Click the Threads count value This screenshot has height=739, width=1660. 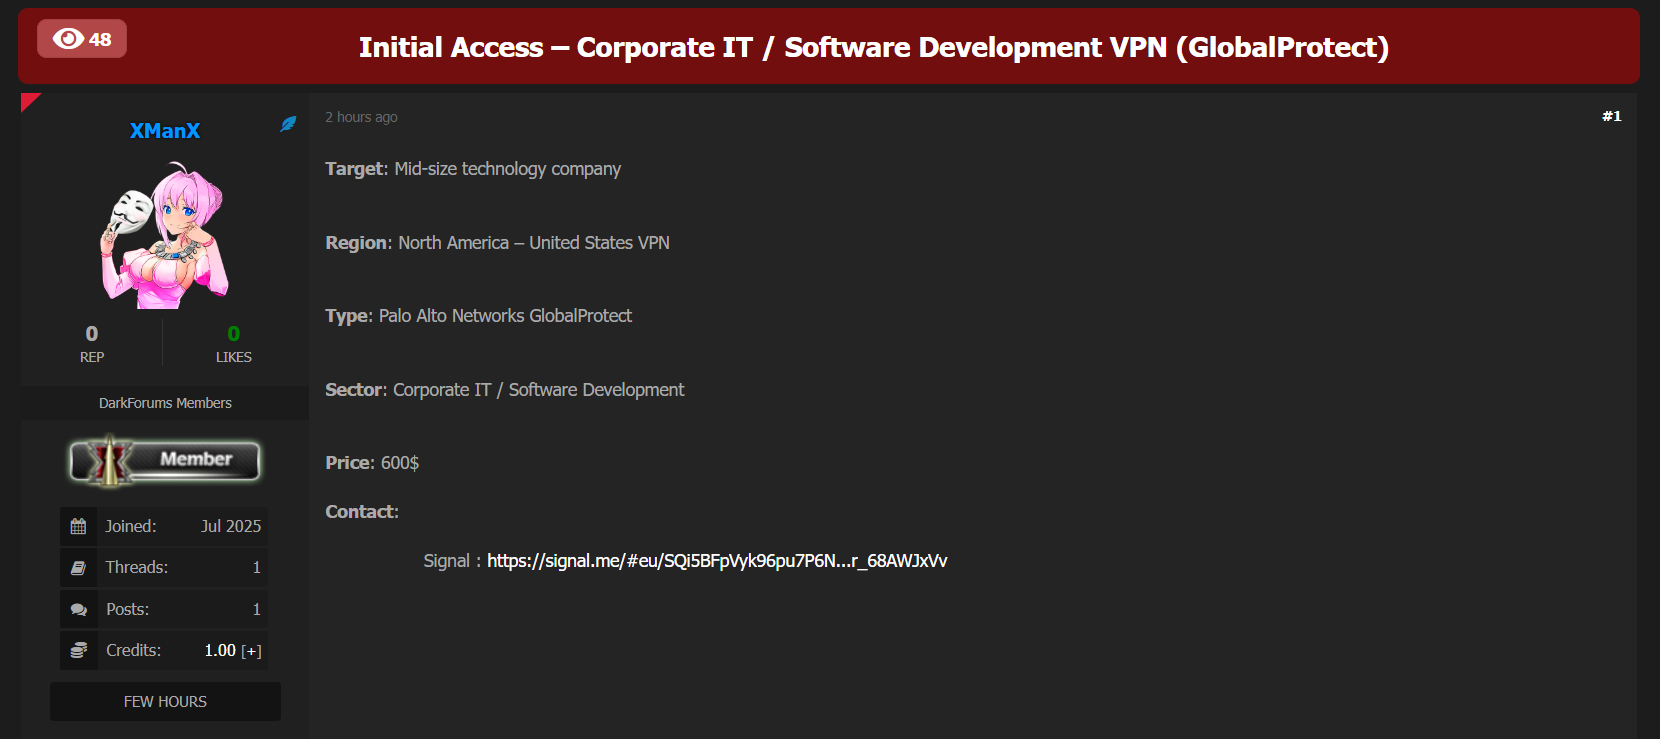[256, 568]
